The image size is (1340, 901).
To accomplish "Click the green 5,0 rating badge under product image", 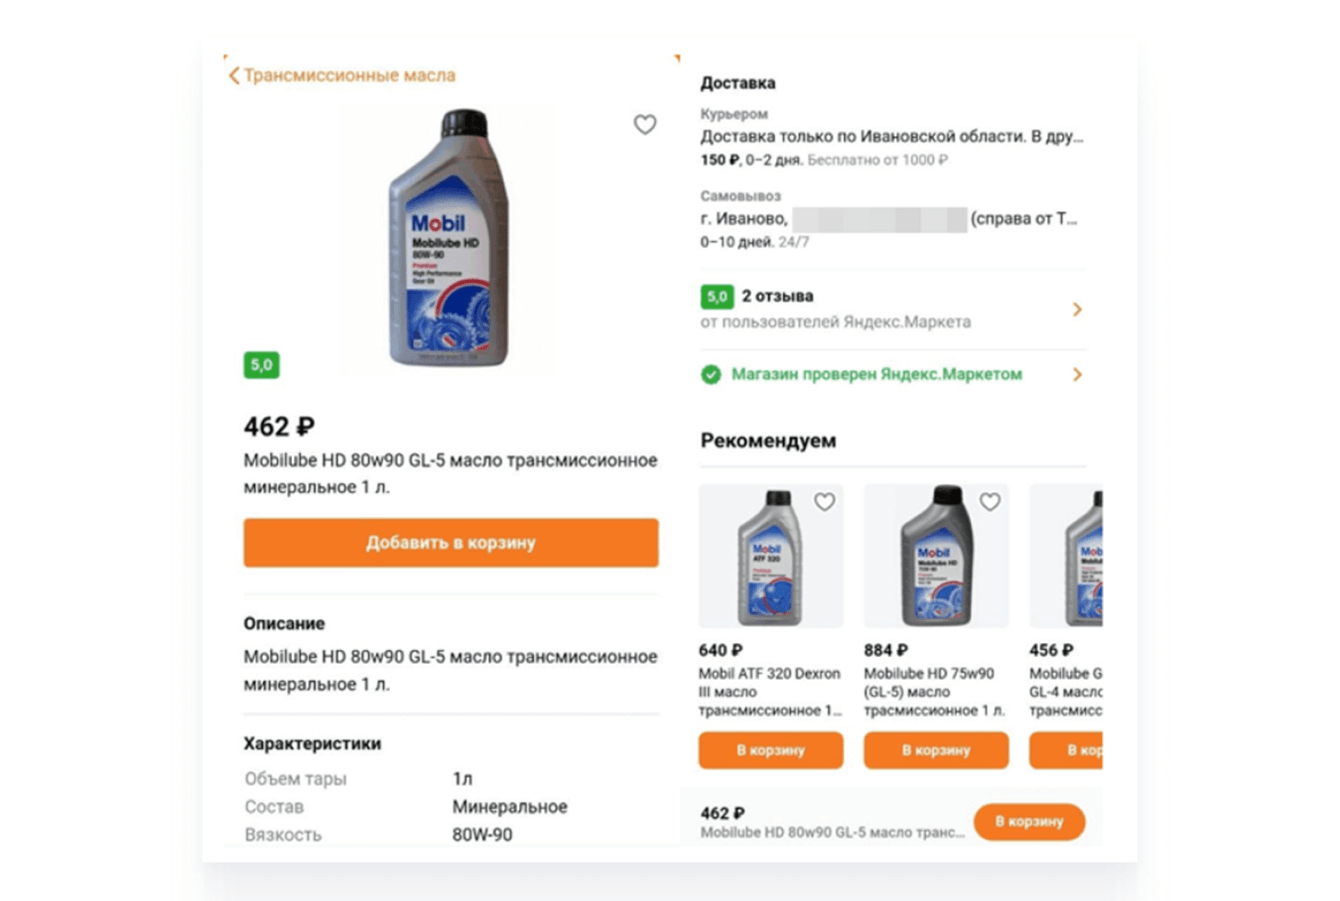I will [261, 365].
